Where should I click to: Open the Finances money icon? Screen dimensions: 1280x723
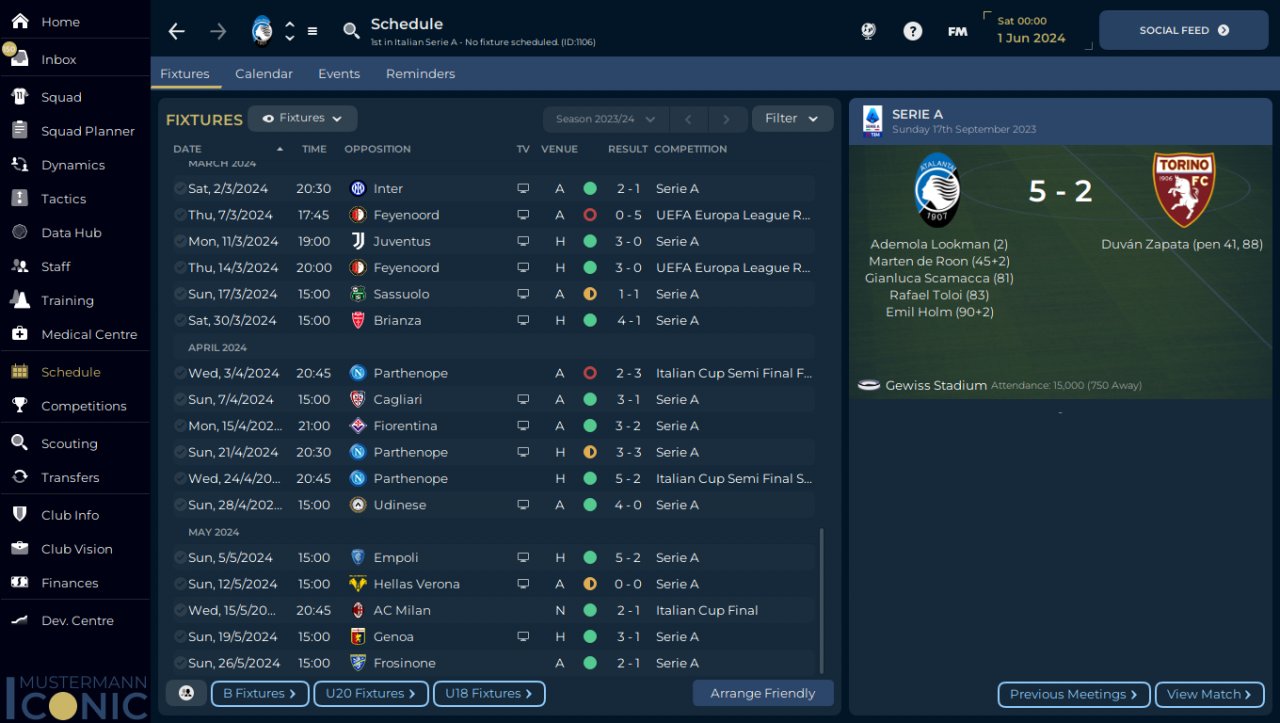click(x=19, y=582)
